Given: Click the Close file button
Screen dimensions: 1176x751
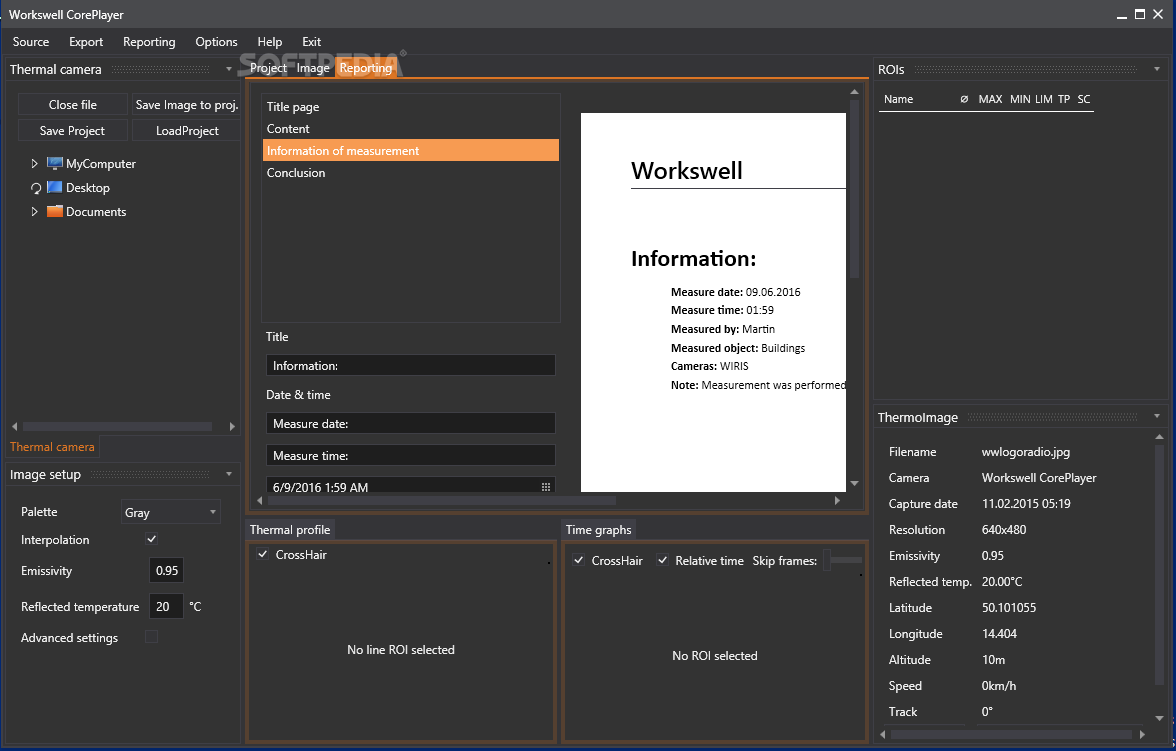Looking at the screenshot, I should tap(73, 105).
